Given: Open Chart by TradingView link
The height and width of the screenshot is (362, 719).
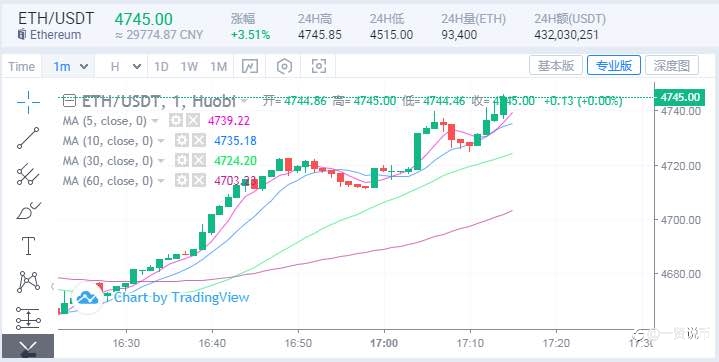Looking at the screenshot, I should pyautogui.click(x=181, y=297).
